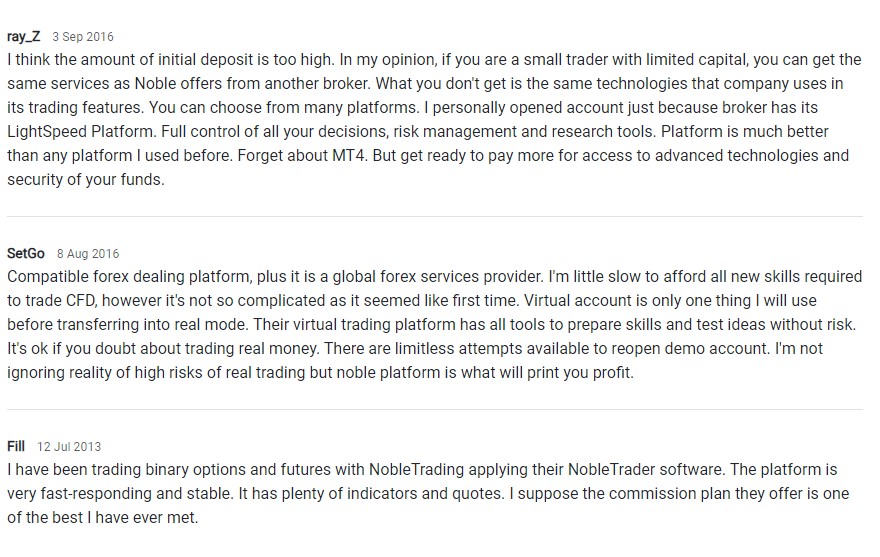Click the 12 Jul 2013 date stamp
Image resolution: width=880 pixels, height=557 pixels.
pyautogui.click(x=69, y=446)
